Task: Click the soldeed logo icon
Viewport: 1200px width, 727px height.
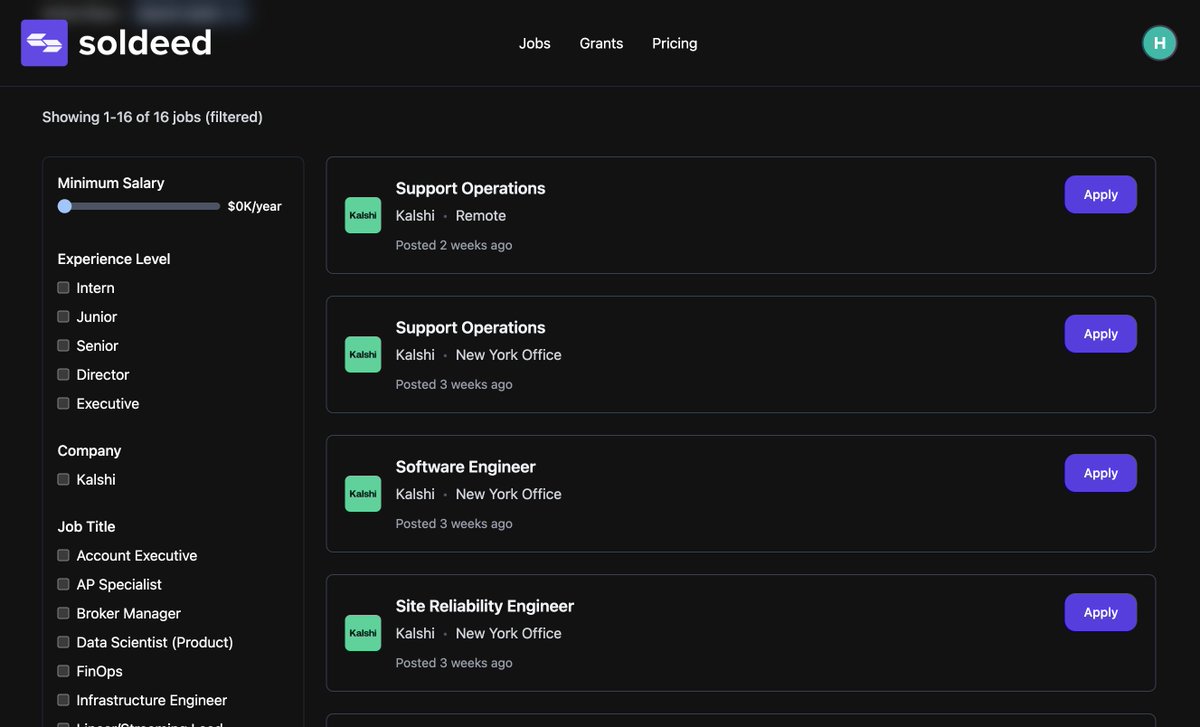Action: [x=44, y=43]
